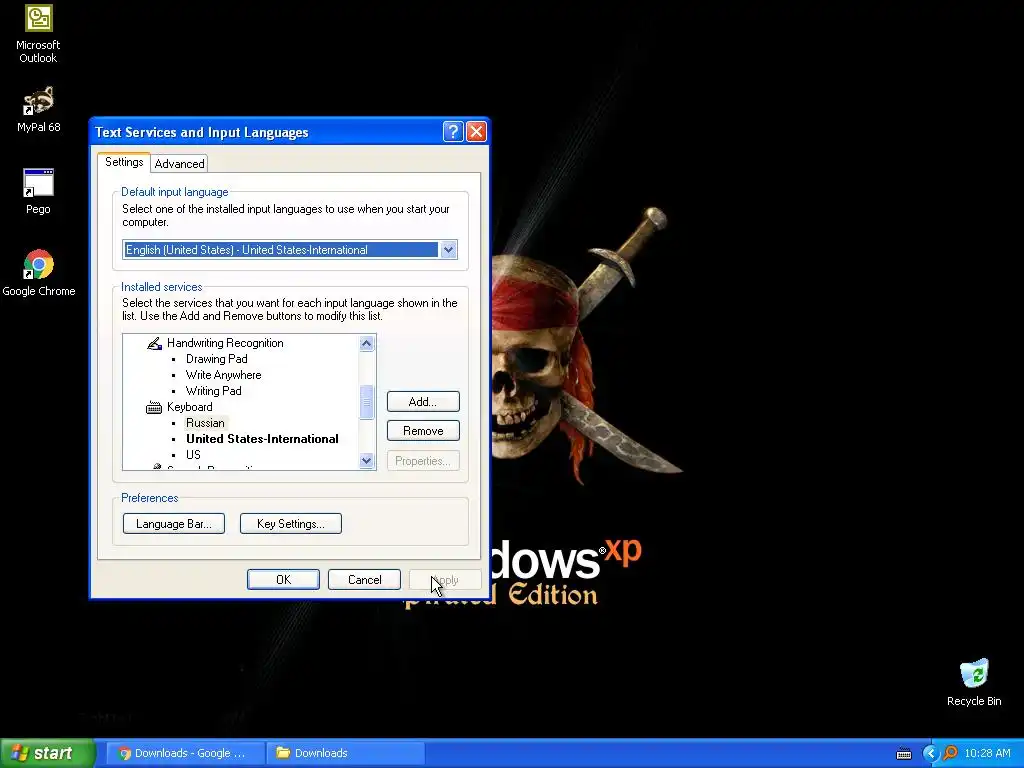Select the Google Chrome desktop icon
Viewport: 1024px width, 768px height.
tap(39, 273)
